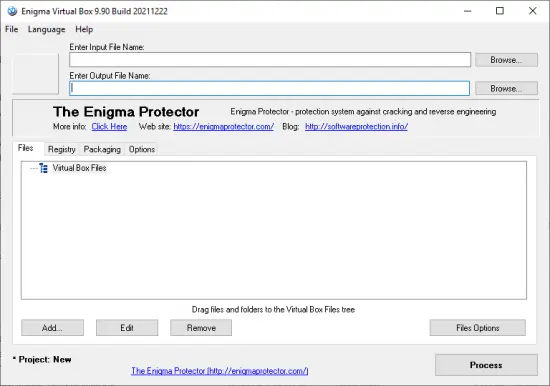Open the Language menu

(47, 29)
